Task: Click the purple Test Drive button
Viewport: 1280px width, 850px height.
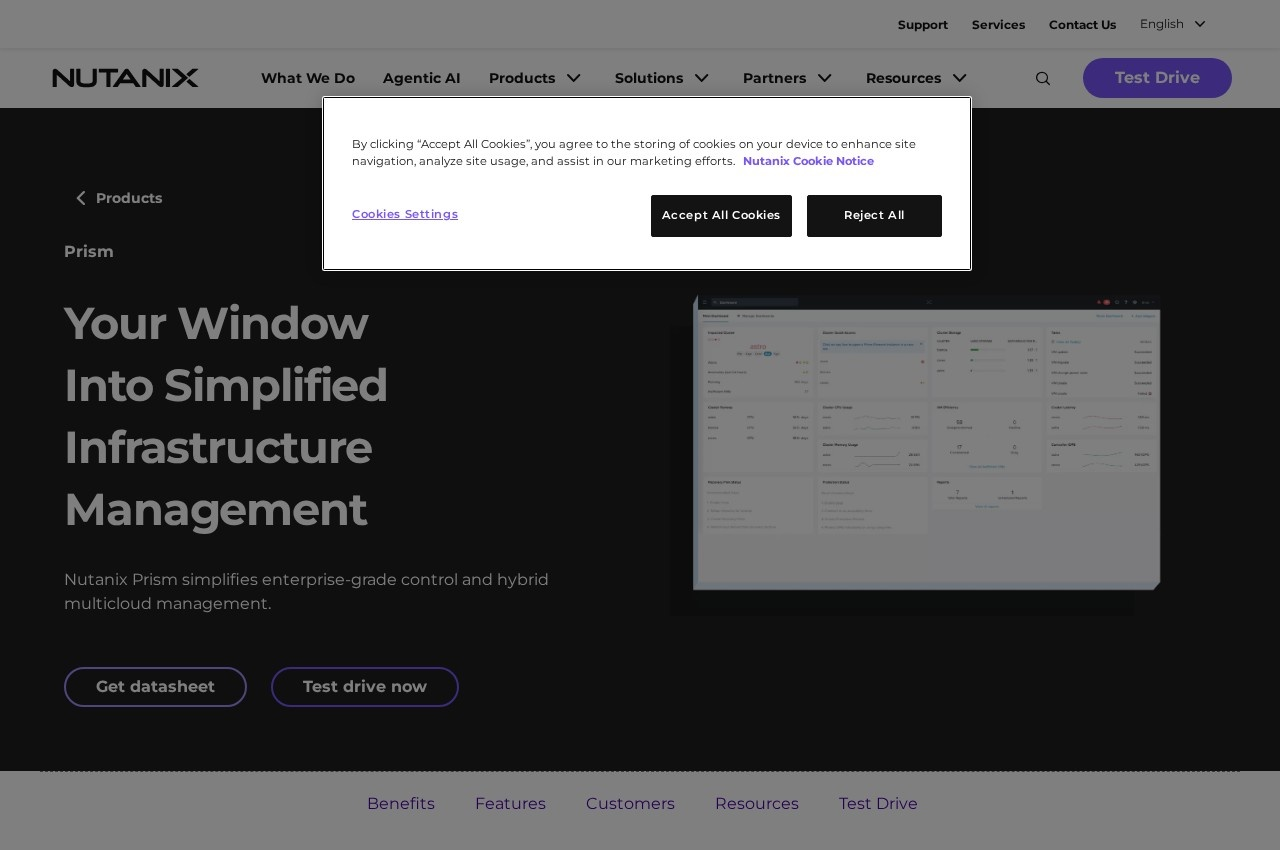Action: pyautogui.click(x=1157, y=78)
